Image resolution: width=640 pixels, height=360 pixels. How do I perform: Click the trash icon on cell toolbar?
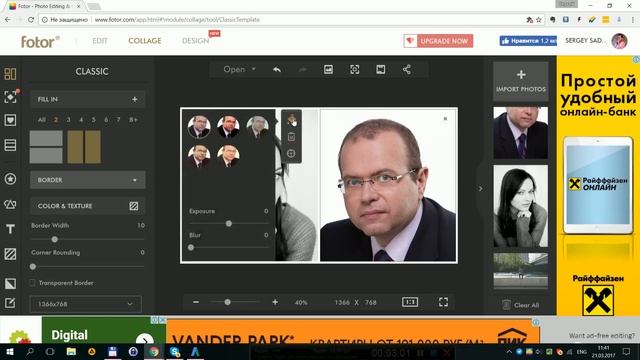291,137
